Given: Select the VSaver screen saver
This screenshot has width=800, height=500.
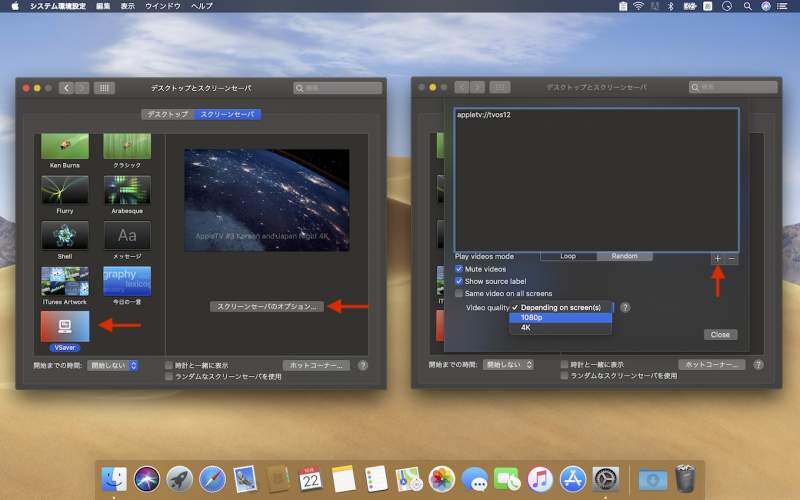Looking at the screenshot, I should [x=65, y=327].
